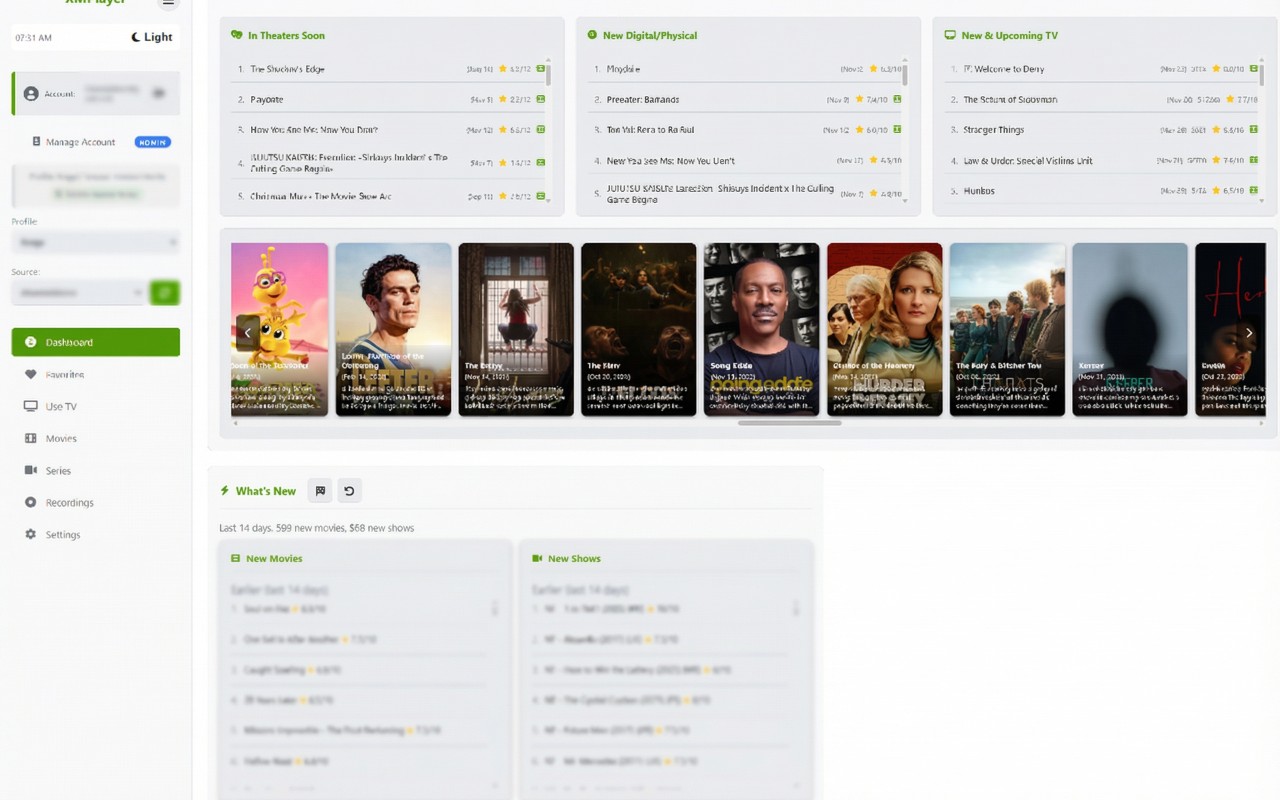Click green icon on Law & Order row

[x=1254, y=160]
